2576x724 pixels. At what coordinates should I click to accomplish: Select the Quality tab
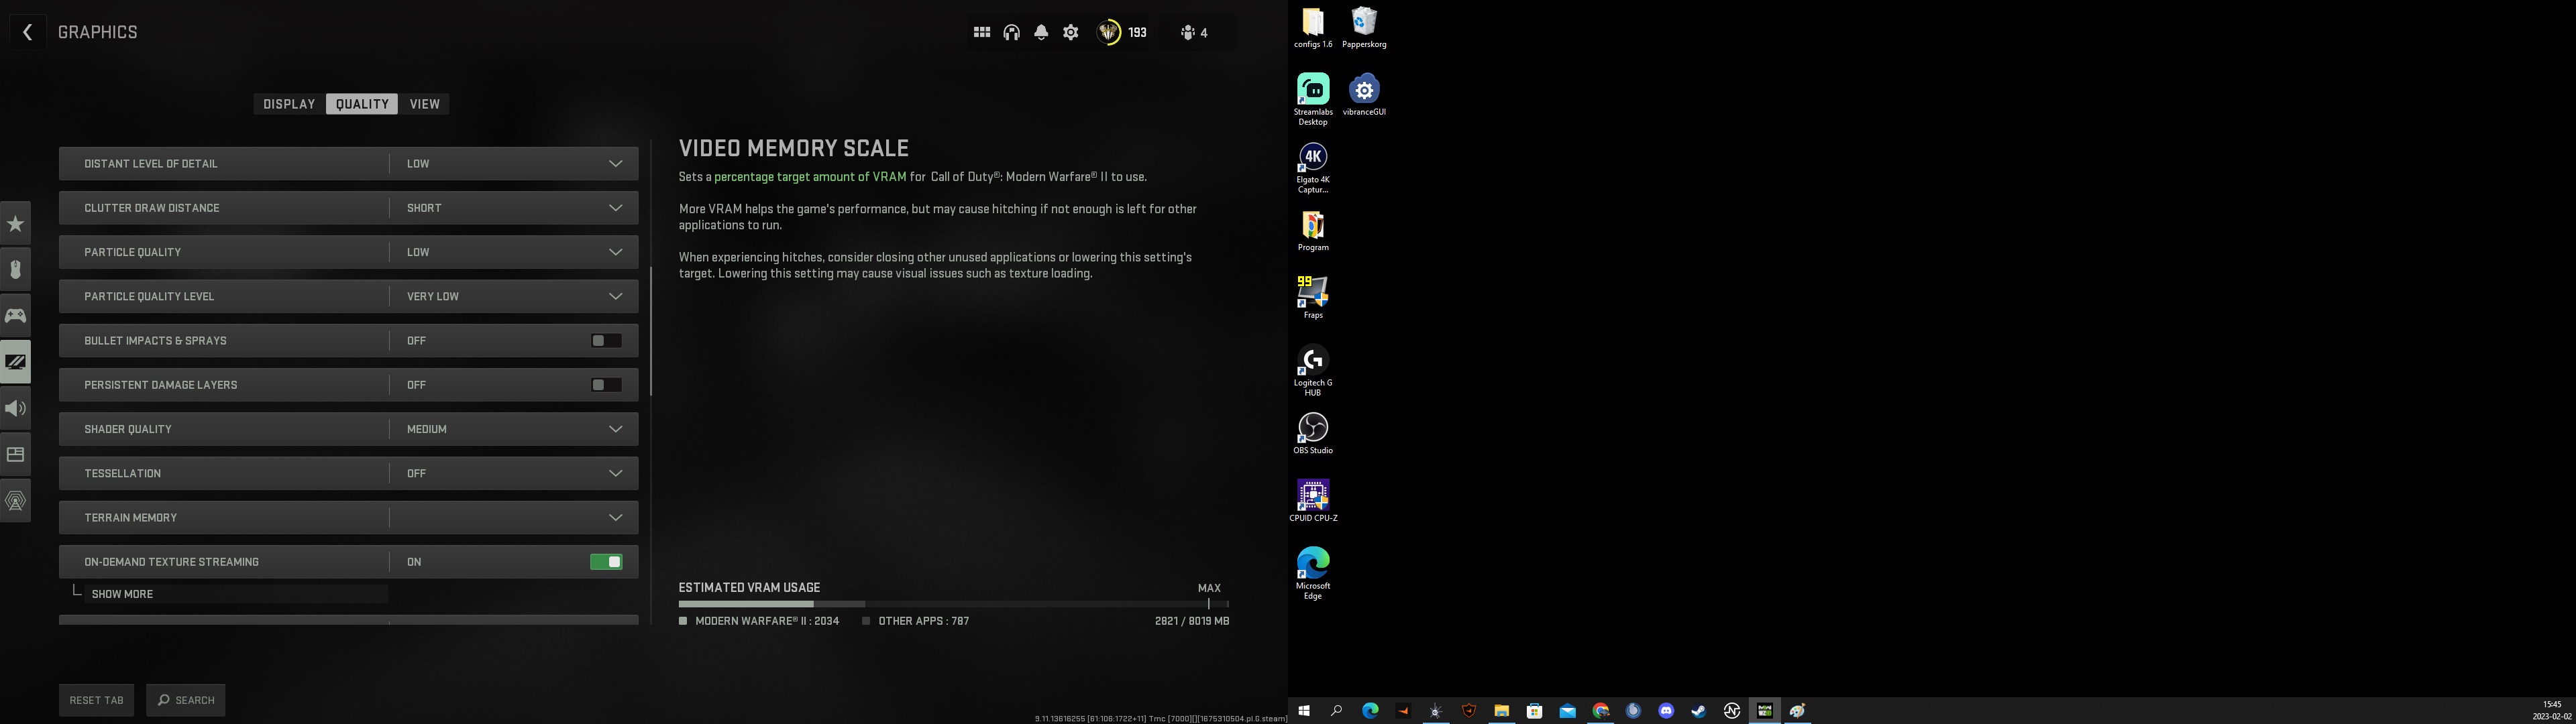tap(362, 104)
